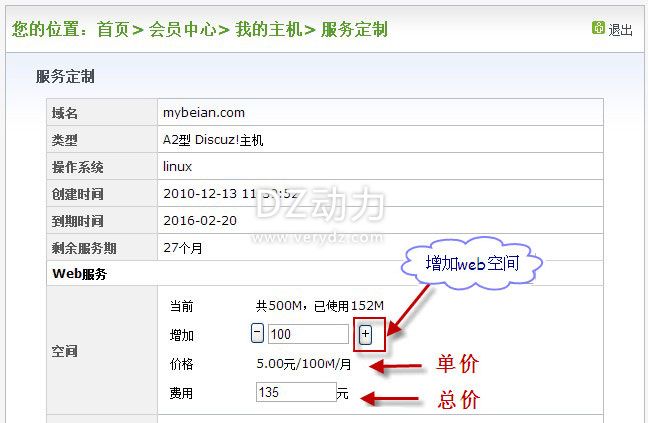This screenshot has width=648, height=423.
Task: Click the linux operating system value
Action: pyautogui.click(x=177, y=167)
